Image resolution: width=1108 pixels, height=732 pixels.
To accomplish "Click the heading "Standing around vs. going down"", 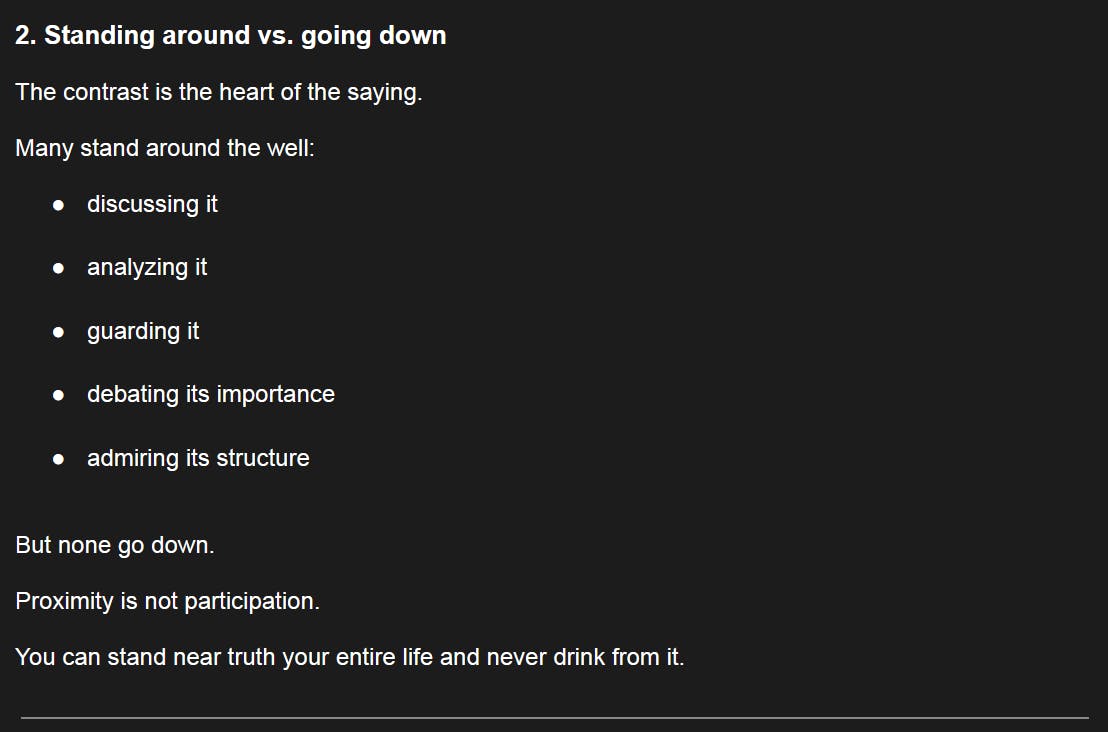I will coord(245,36).
